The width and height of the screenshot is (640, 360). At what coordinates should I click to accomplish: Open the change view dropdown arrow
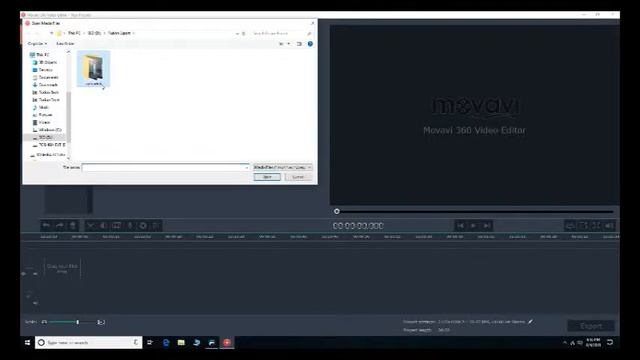289,44
